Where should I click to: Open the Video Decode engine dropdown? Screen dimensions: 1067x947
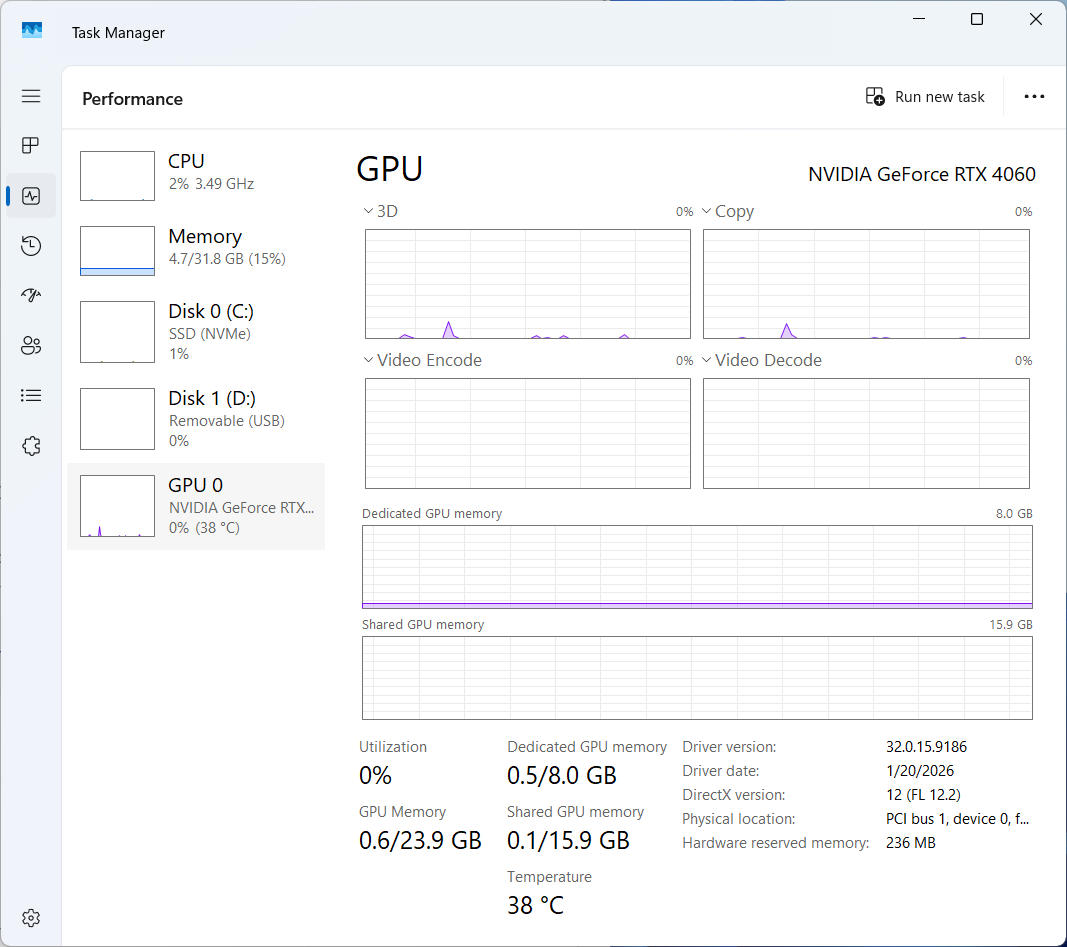point(762,361)
